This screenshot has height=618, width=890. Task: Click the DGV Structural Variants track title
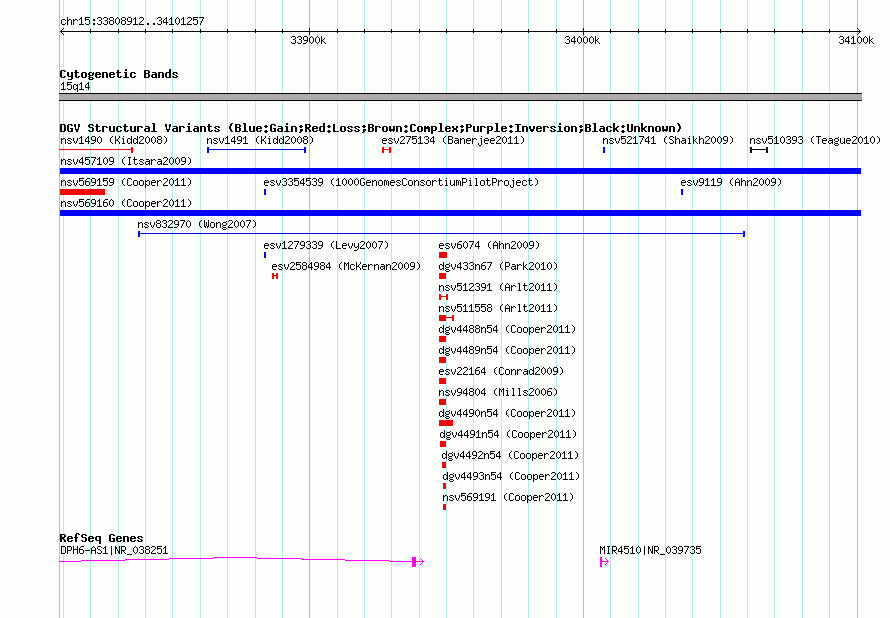tap(371, 128)
